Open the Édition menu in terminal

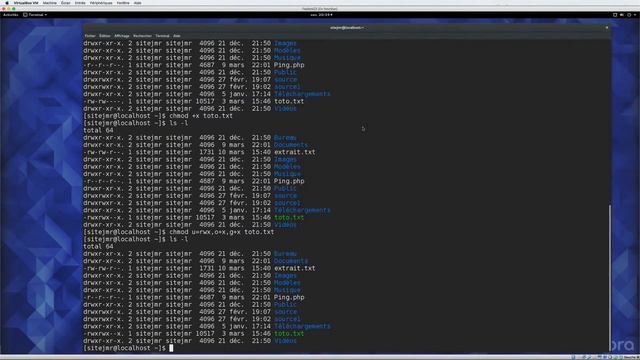[x=105, y=36]
